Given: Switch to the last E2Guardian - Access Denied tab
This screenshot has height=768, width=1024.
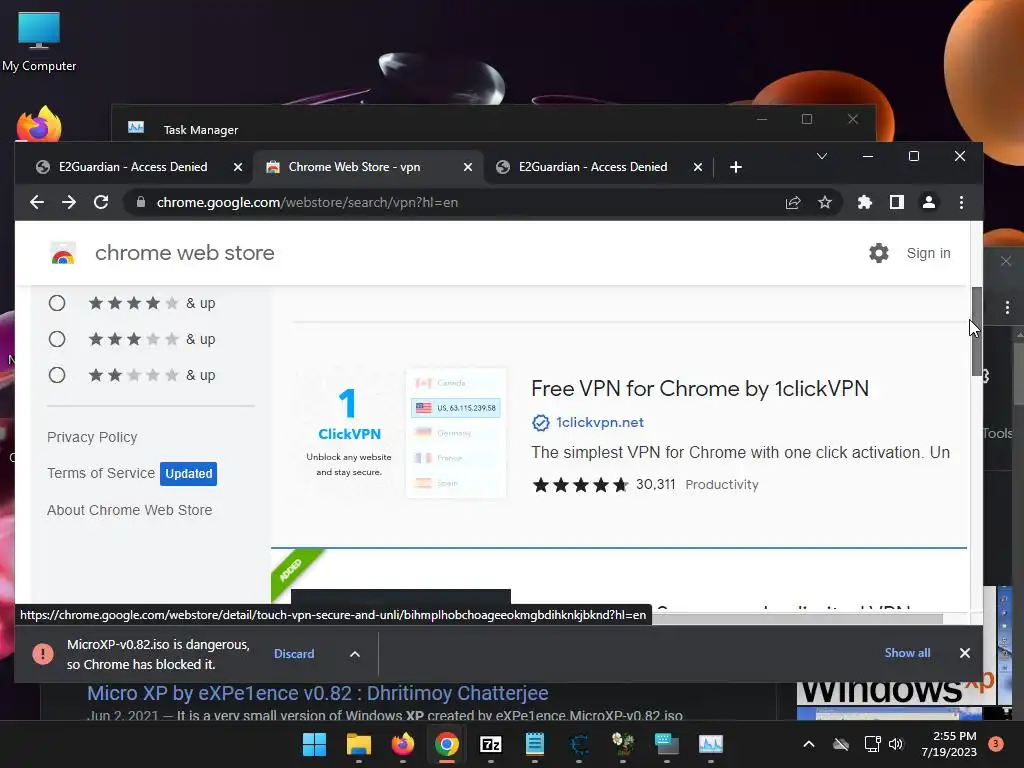Looking at the screenshot, I should pyautogui.click(x=593, y=167).
